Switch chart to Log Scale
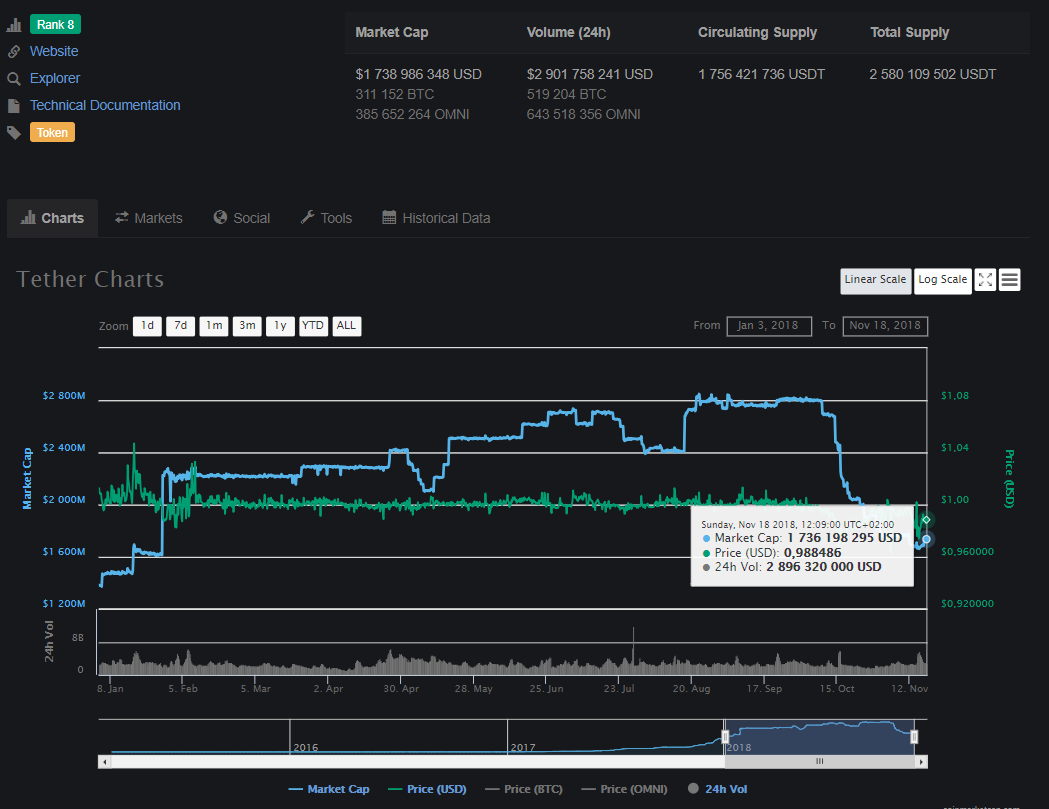The image size is (1049, 809). pos(942,280)
